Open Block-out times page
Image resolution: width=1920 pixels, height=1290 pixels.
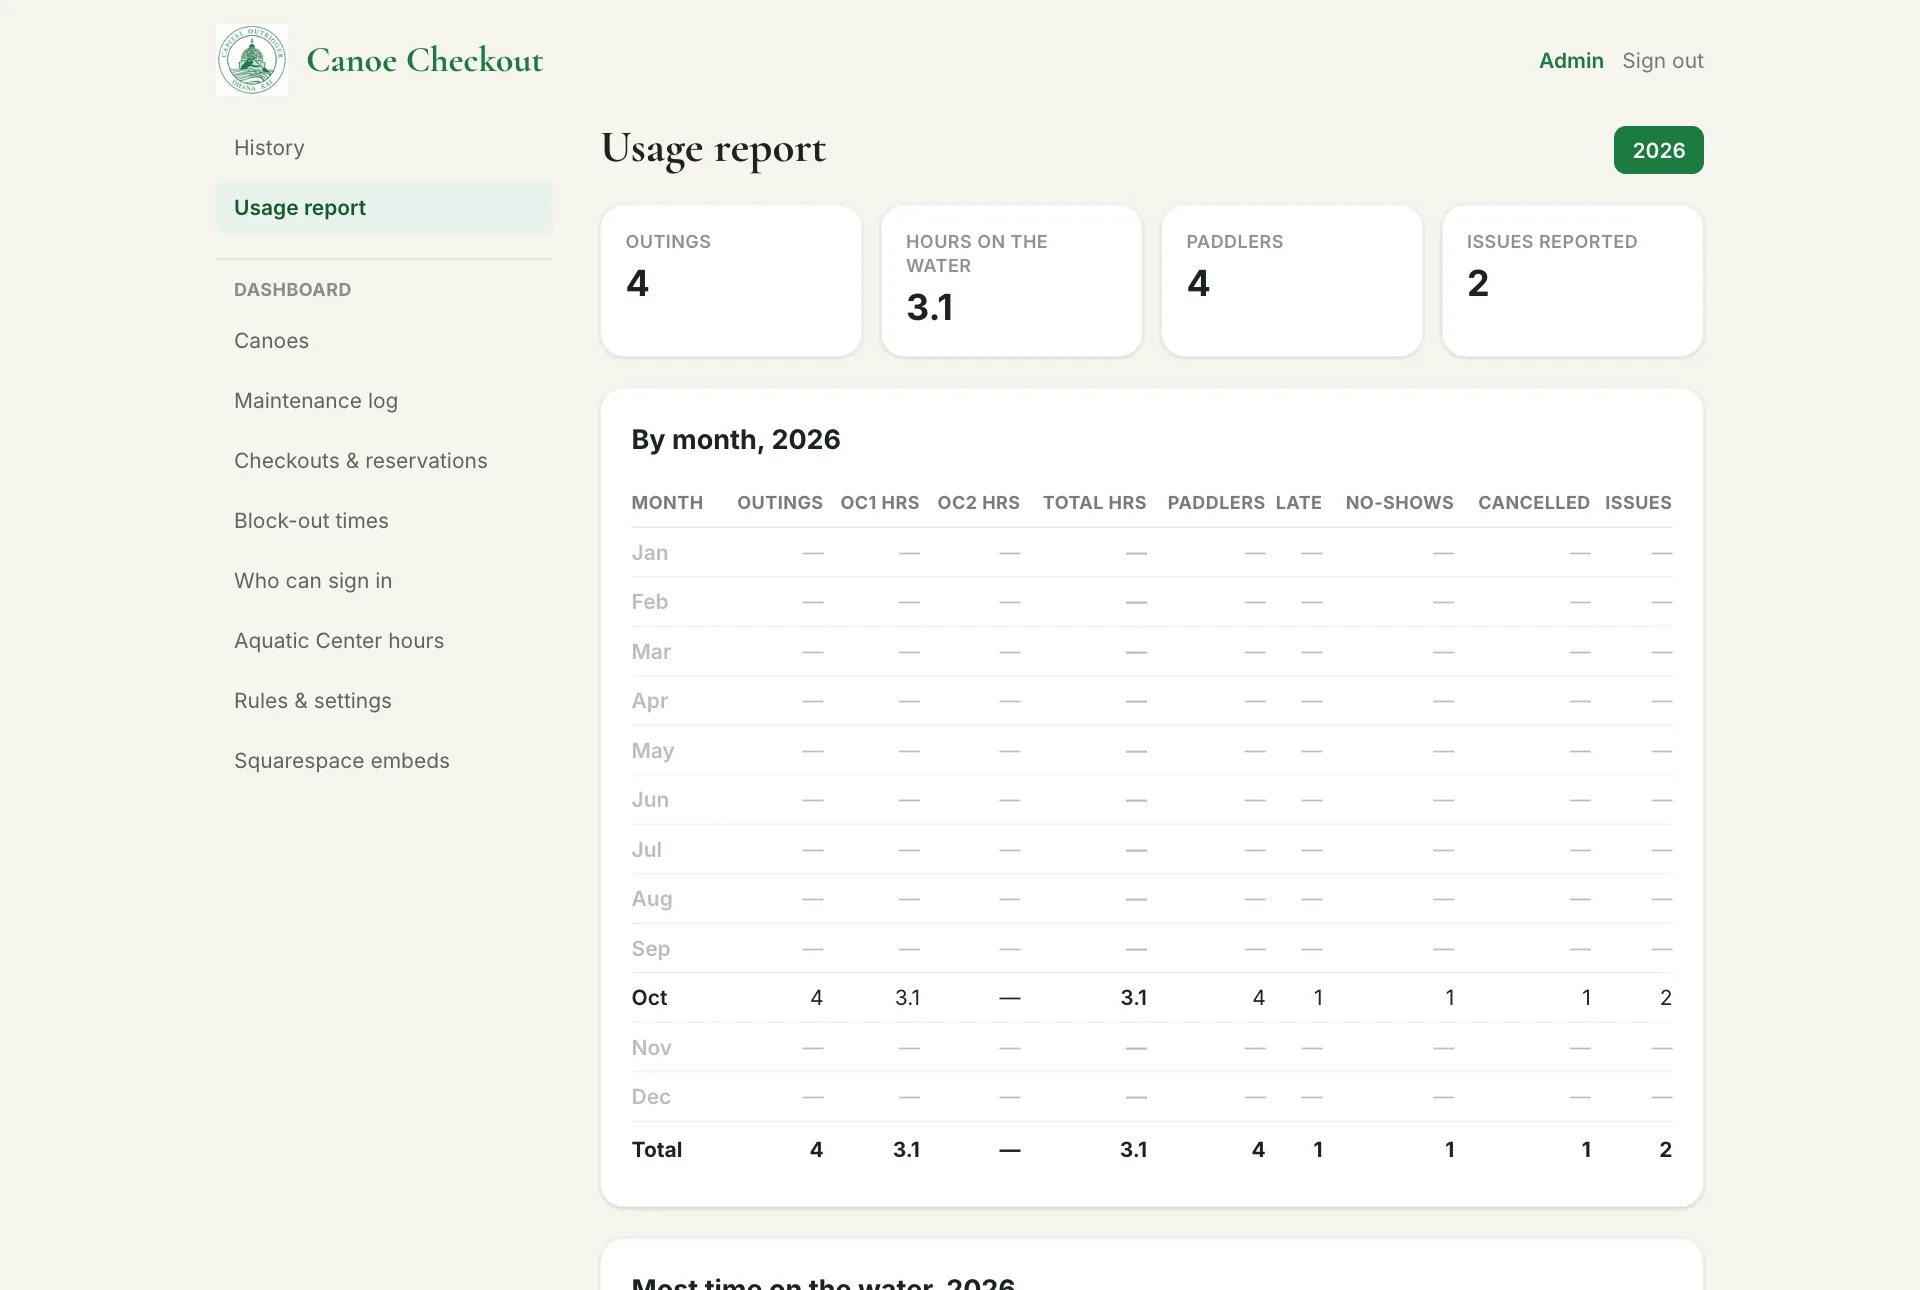click(384, 521)
